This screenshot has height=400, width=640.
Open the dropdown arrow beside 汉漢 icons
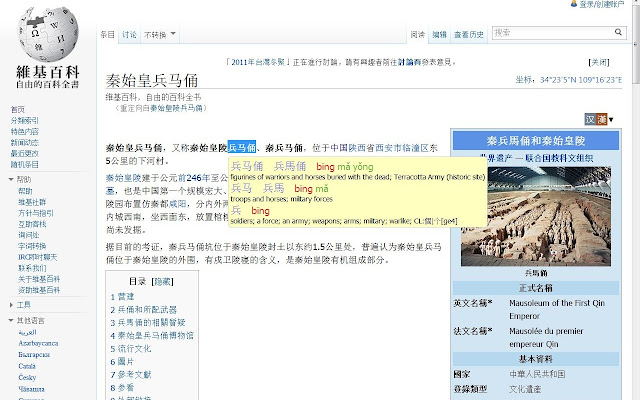point(611,120)
